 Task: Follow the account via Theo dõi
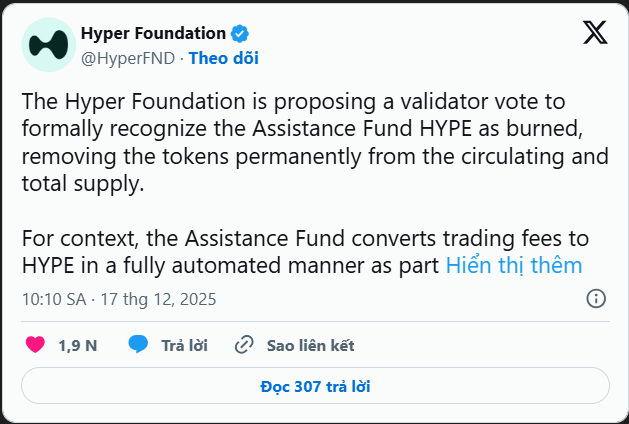point(223,58)
